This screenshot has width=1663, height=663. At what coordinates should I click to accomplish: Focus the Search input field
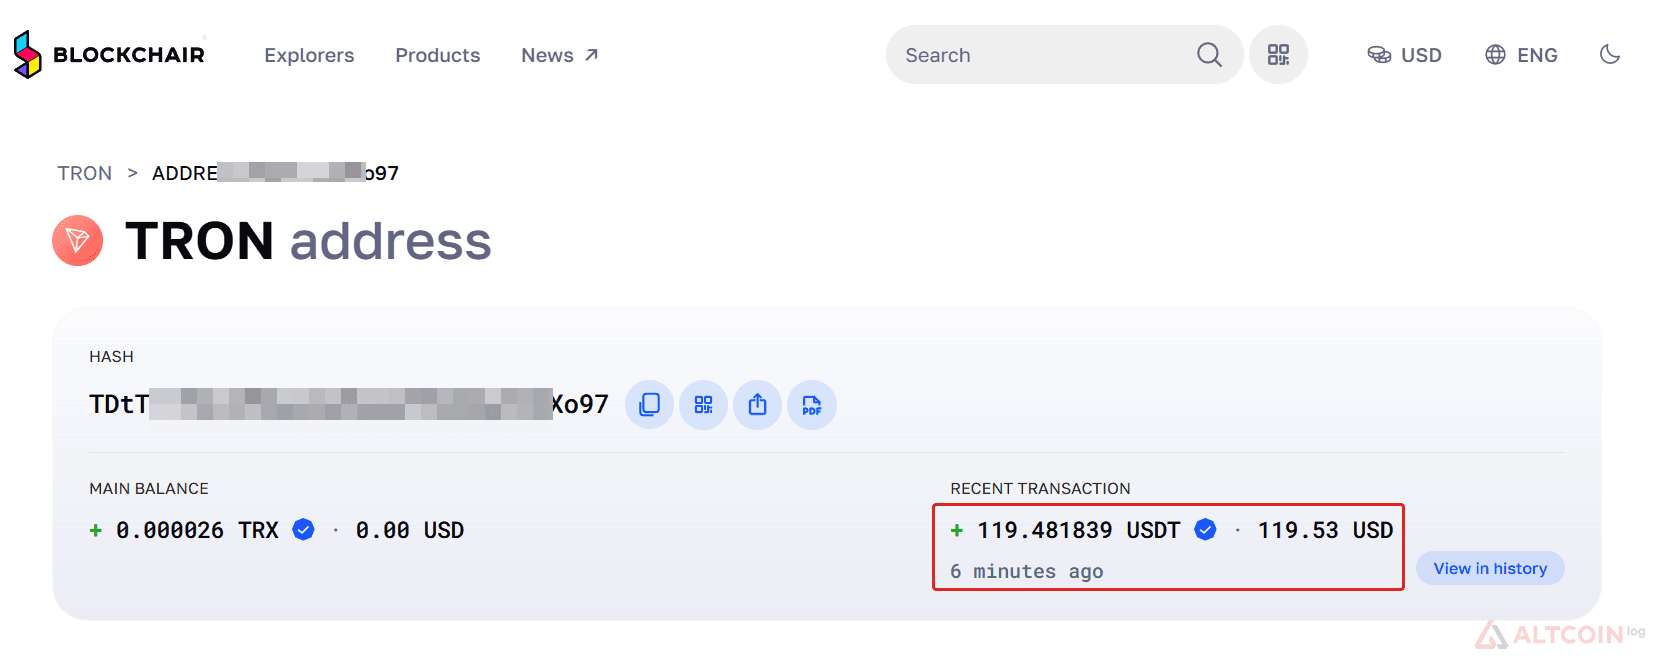(x=1045, y=55)
